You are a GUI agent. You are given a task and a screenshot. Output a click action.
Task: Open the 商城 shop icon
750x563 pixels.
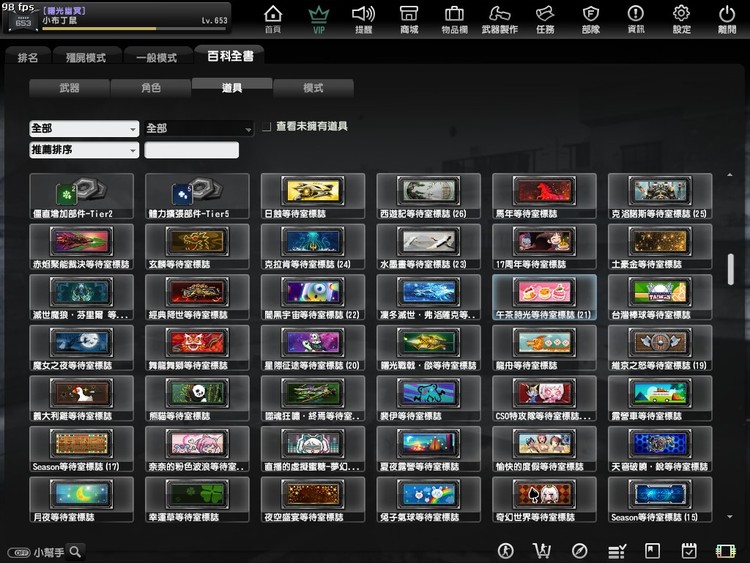pyautogui.click(x=409, y=19)
